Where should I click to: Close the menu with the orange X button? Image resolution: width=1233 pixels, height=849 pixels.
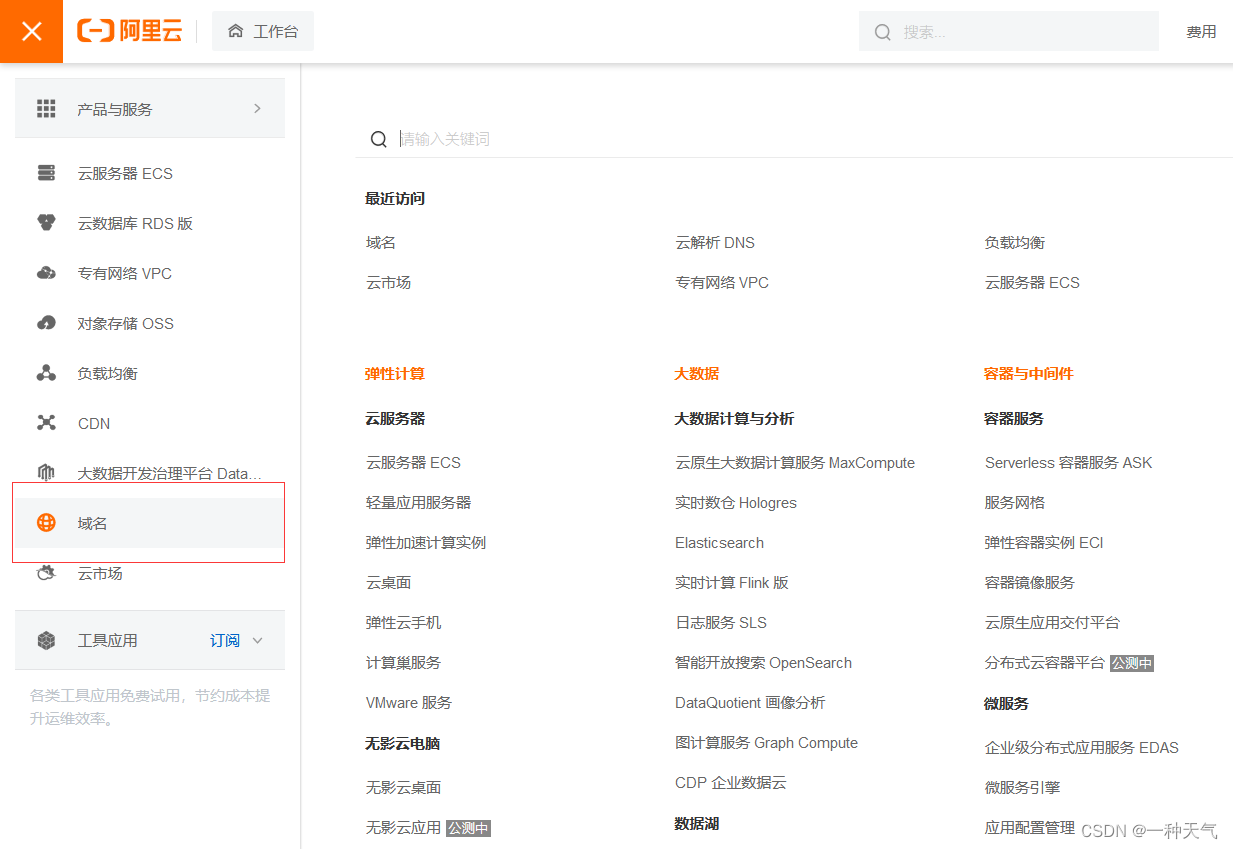coord(31,31)
